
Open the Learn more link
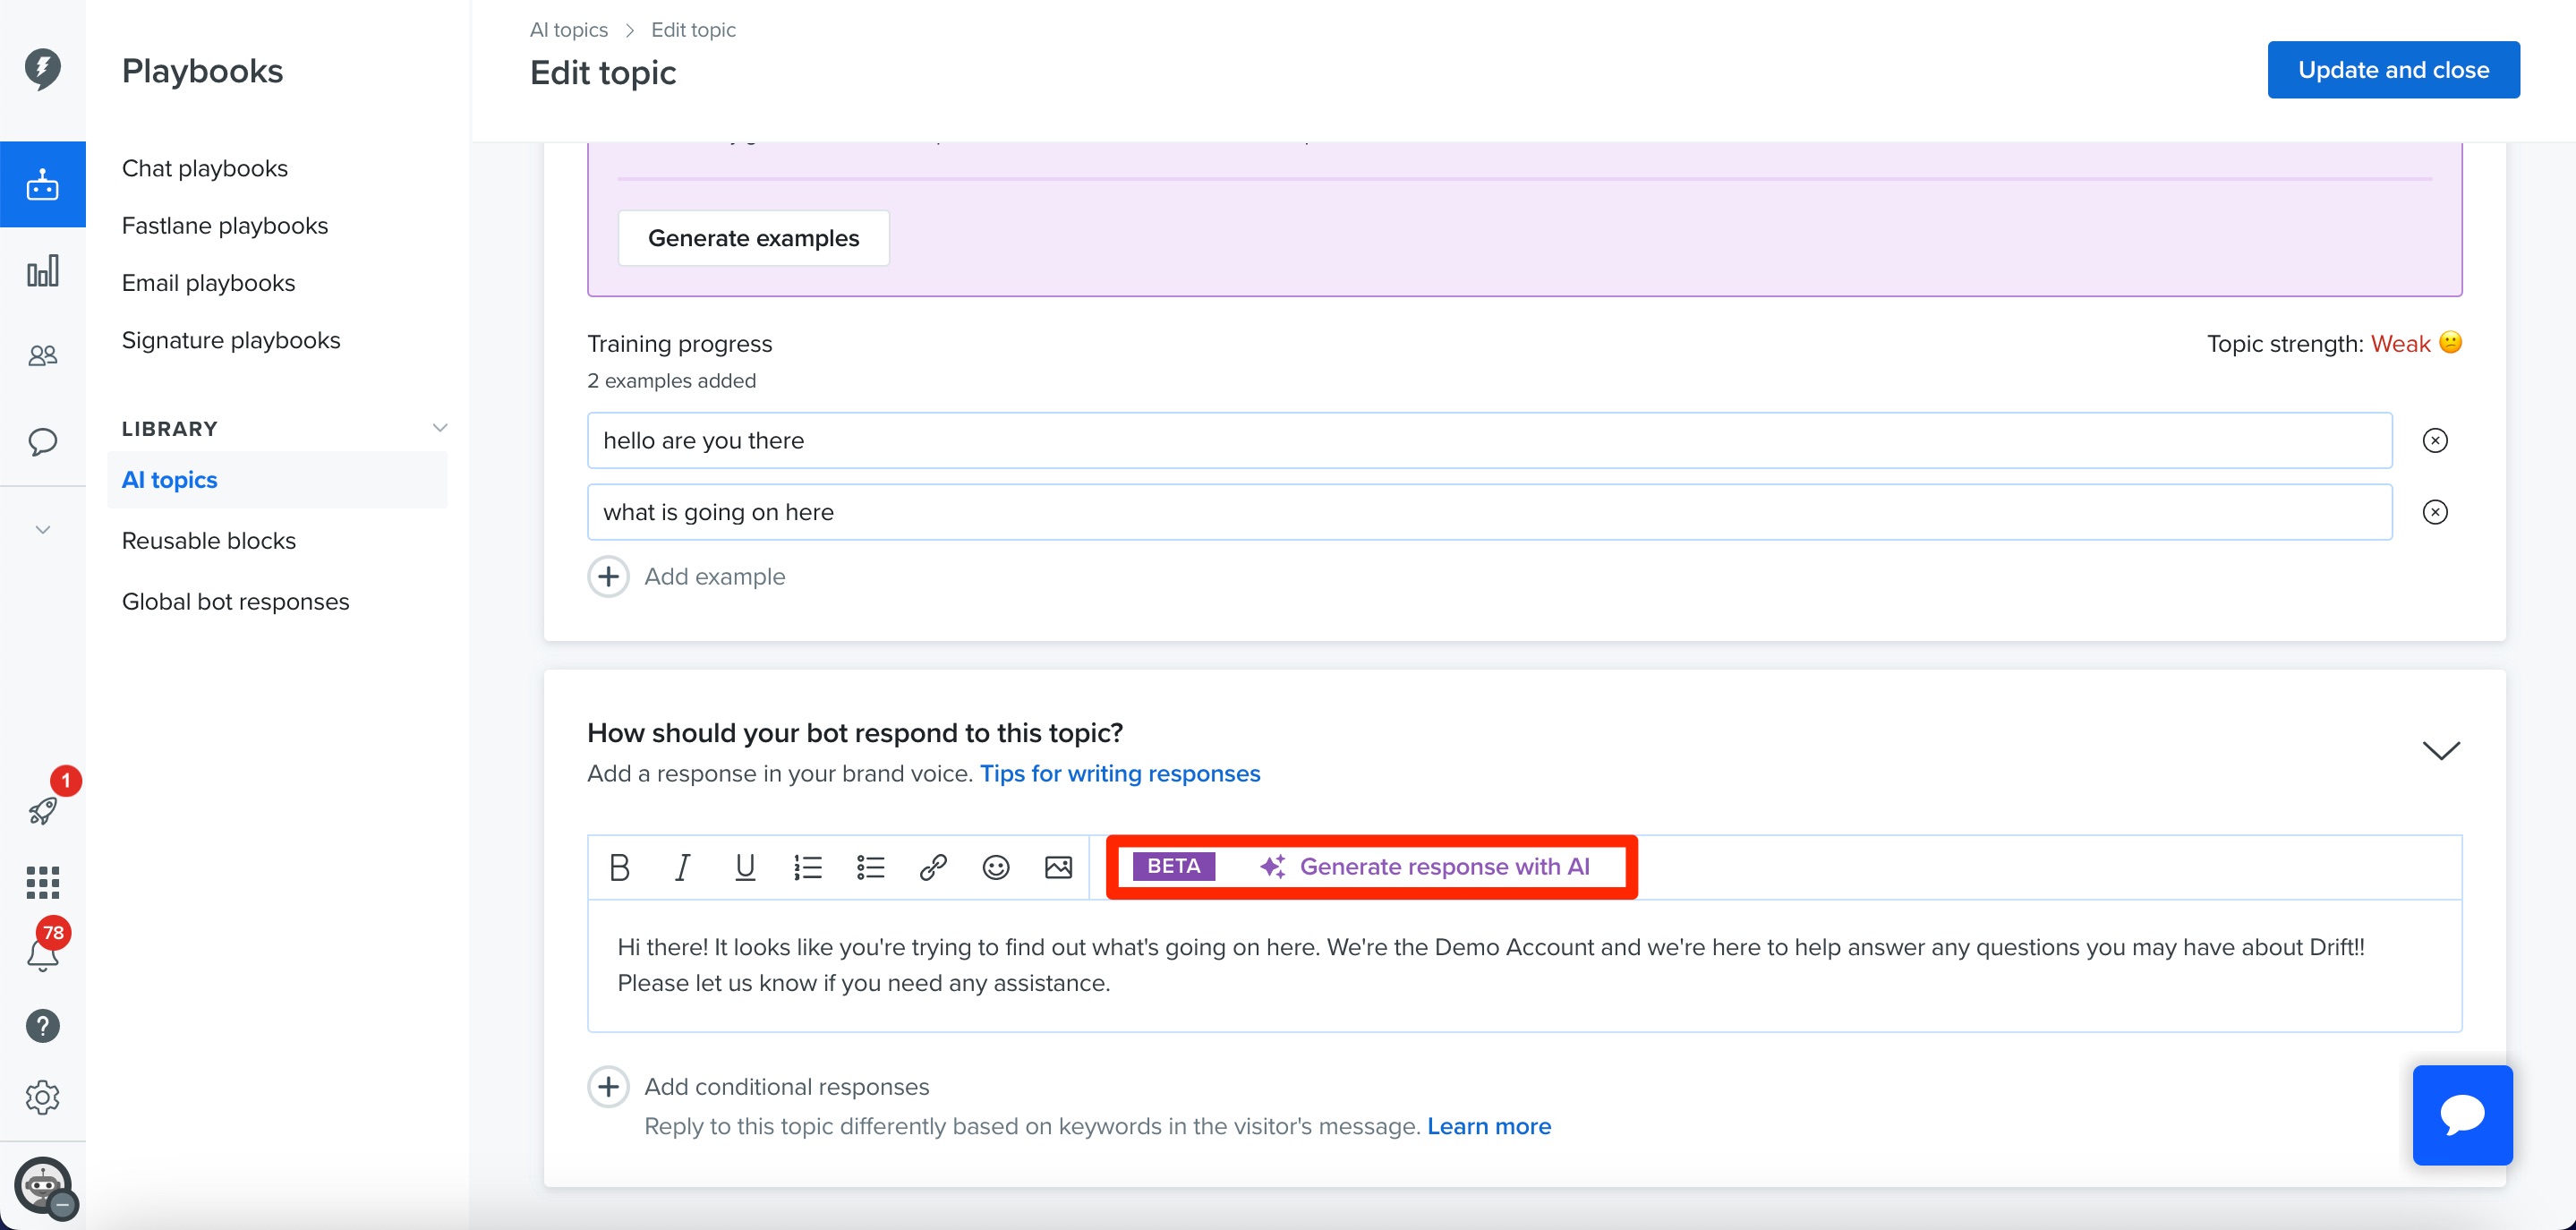[1489, 1127]
